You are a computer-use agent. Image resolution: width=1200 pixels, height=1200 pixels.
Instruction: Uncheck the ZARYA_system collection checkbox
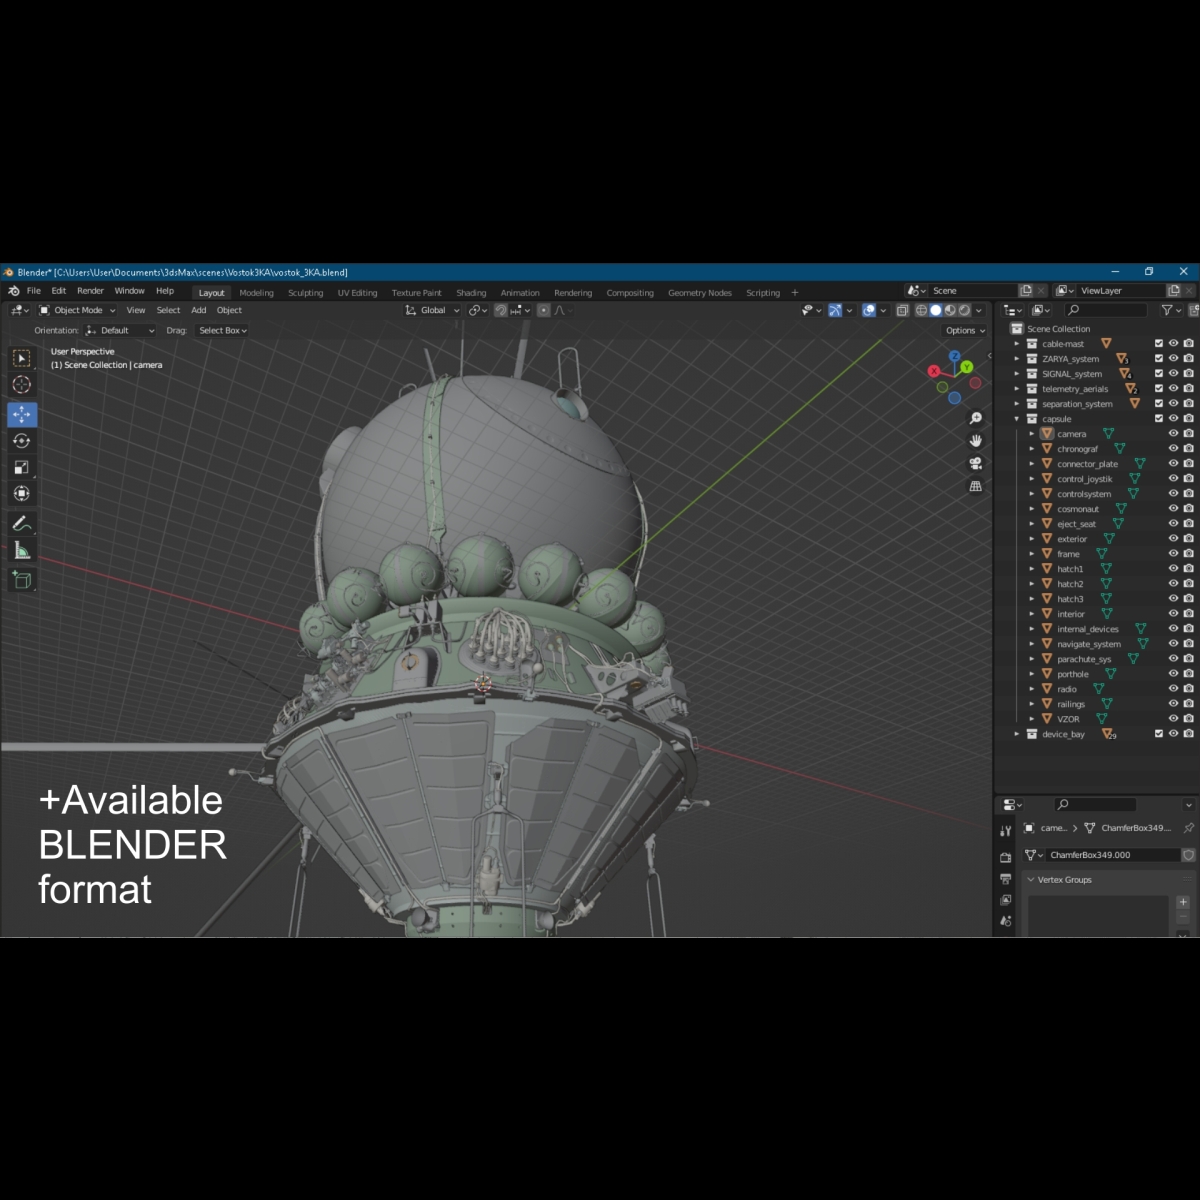[1159, 359]
